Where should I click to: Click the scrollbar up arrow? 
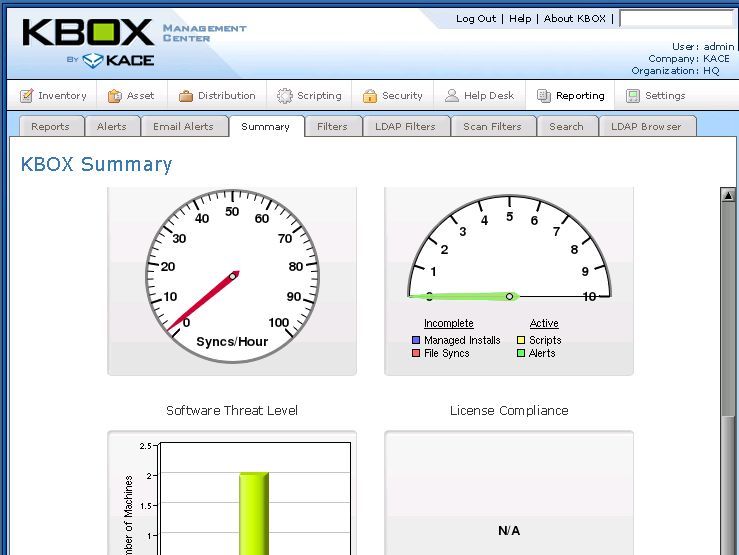tap(729, 195)
